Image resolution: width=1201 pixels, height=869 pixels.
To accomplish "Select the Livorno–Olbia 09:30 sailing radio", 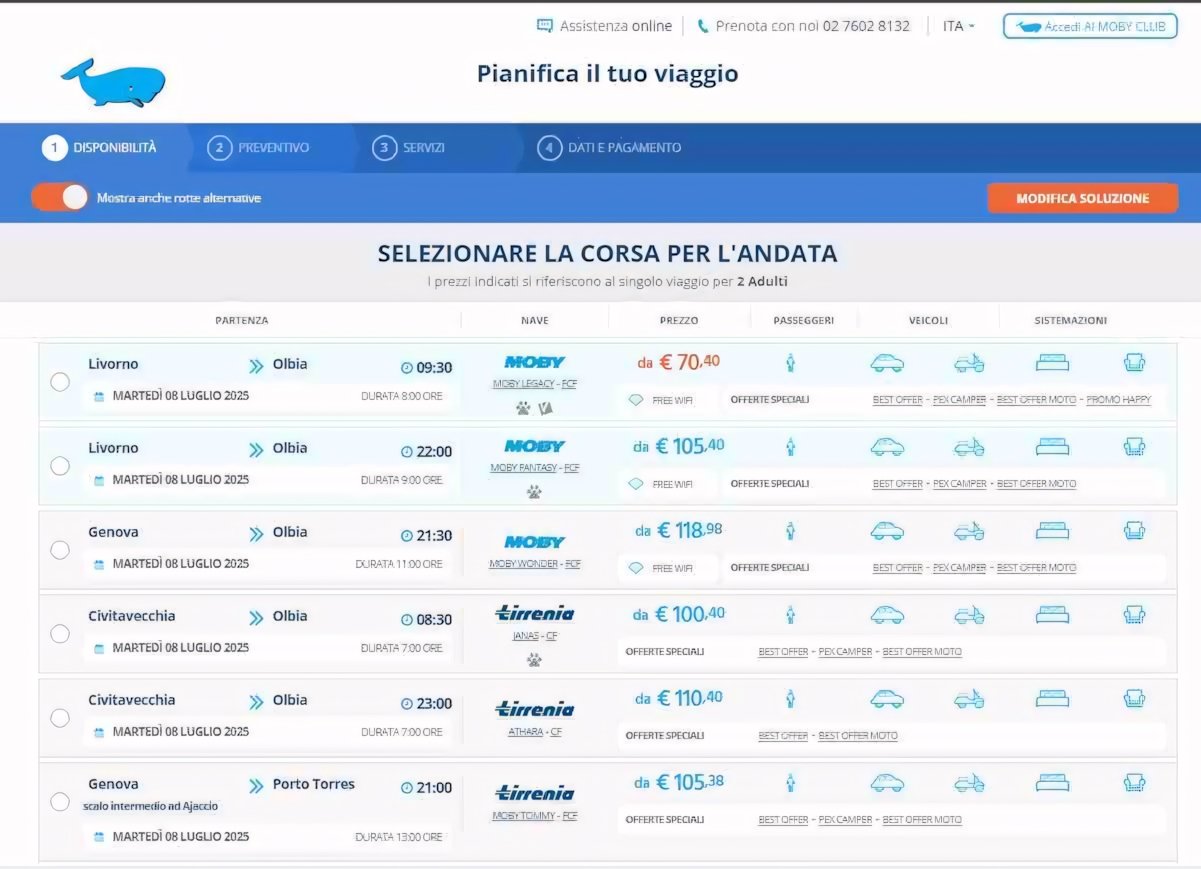I will click(x=59, y=382).
